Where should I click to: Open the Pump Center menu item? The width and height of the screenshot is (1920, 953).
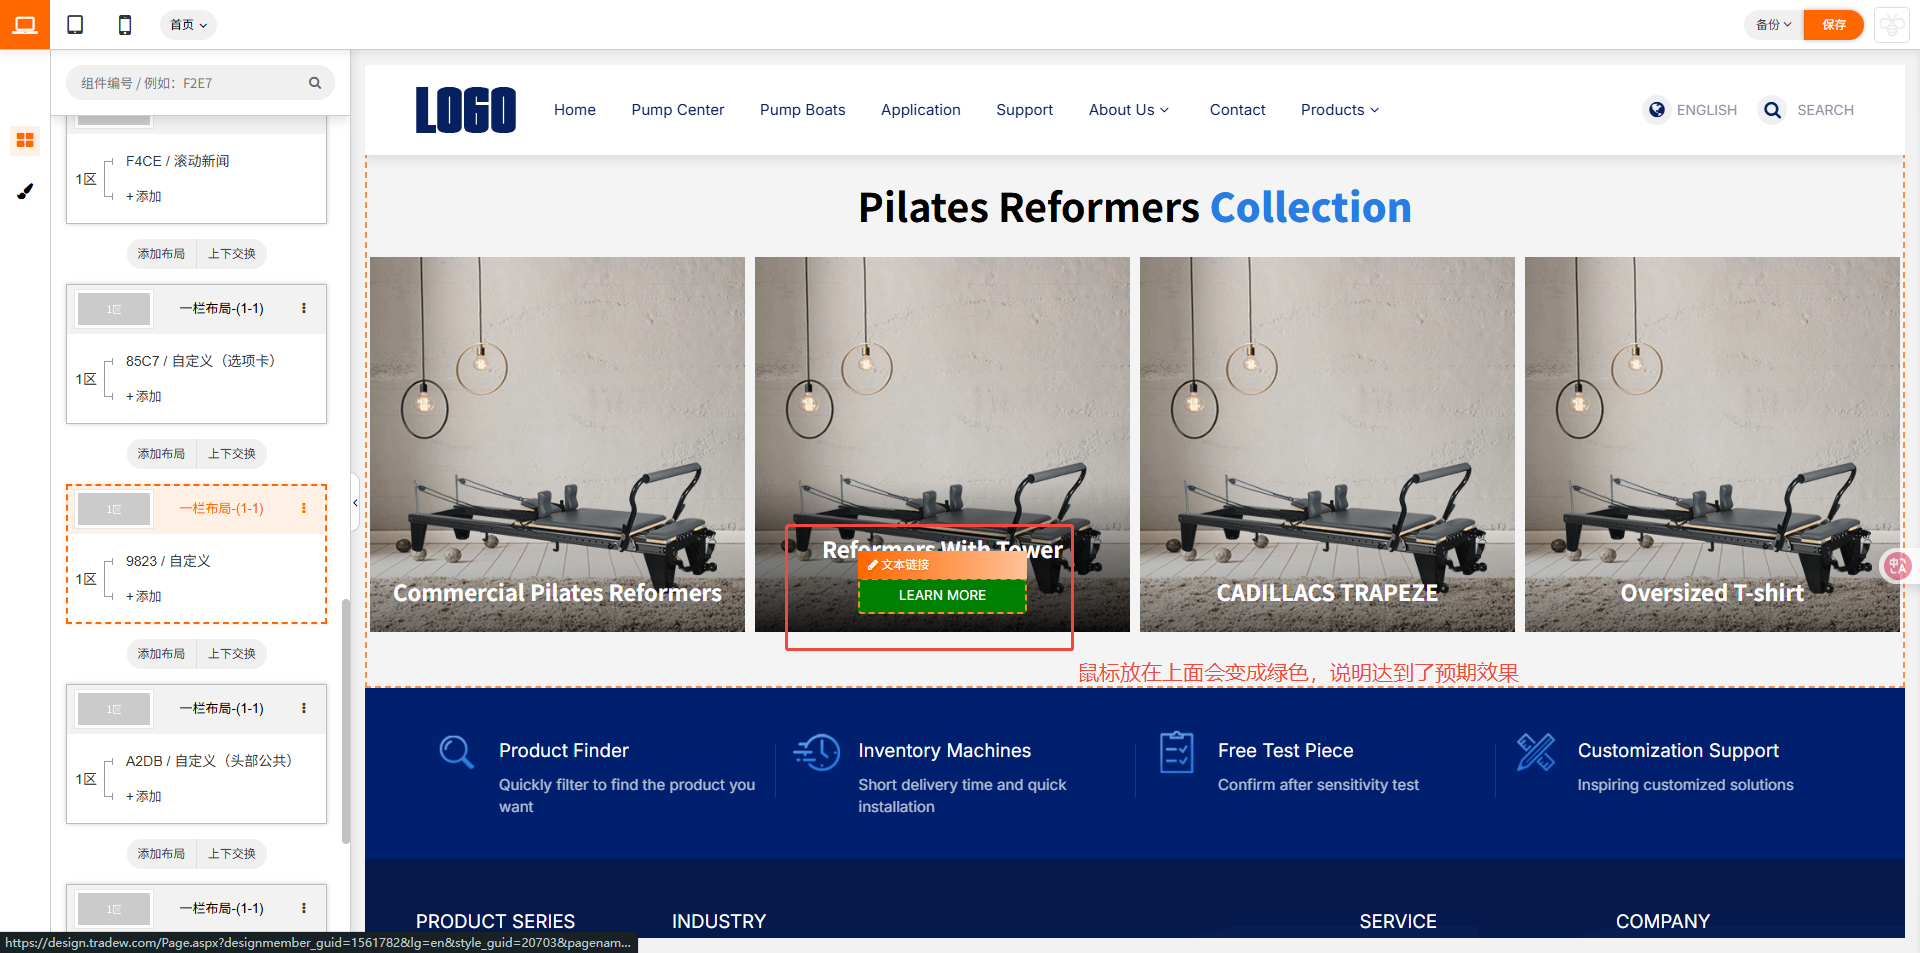coord(678,110)
